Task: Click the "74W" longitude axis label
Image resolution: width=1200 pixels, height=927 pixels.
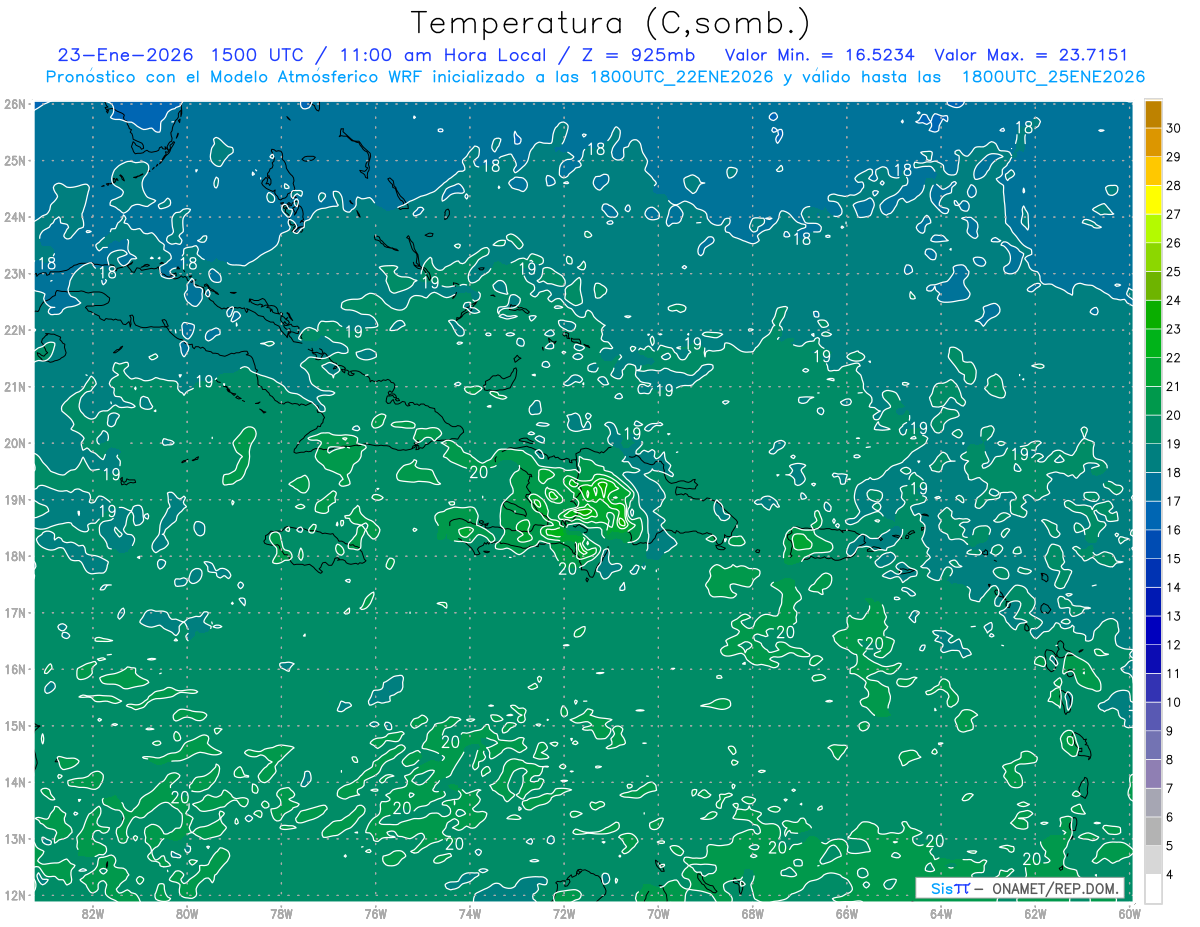Action: 470,912
